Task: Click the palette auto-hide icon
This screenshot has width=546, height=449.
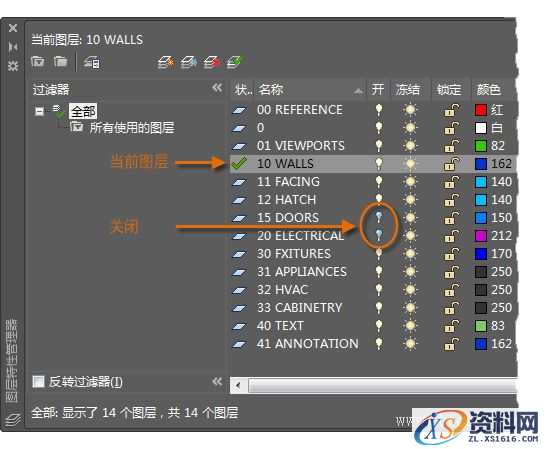Action: click(x=13, y=47)
